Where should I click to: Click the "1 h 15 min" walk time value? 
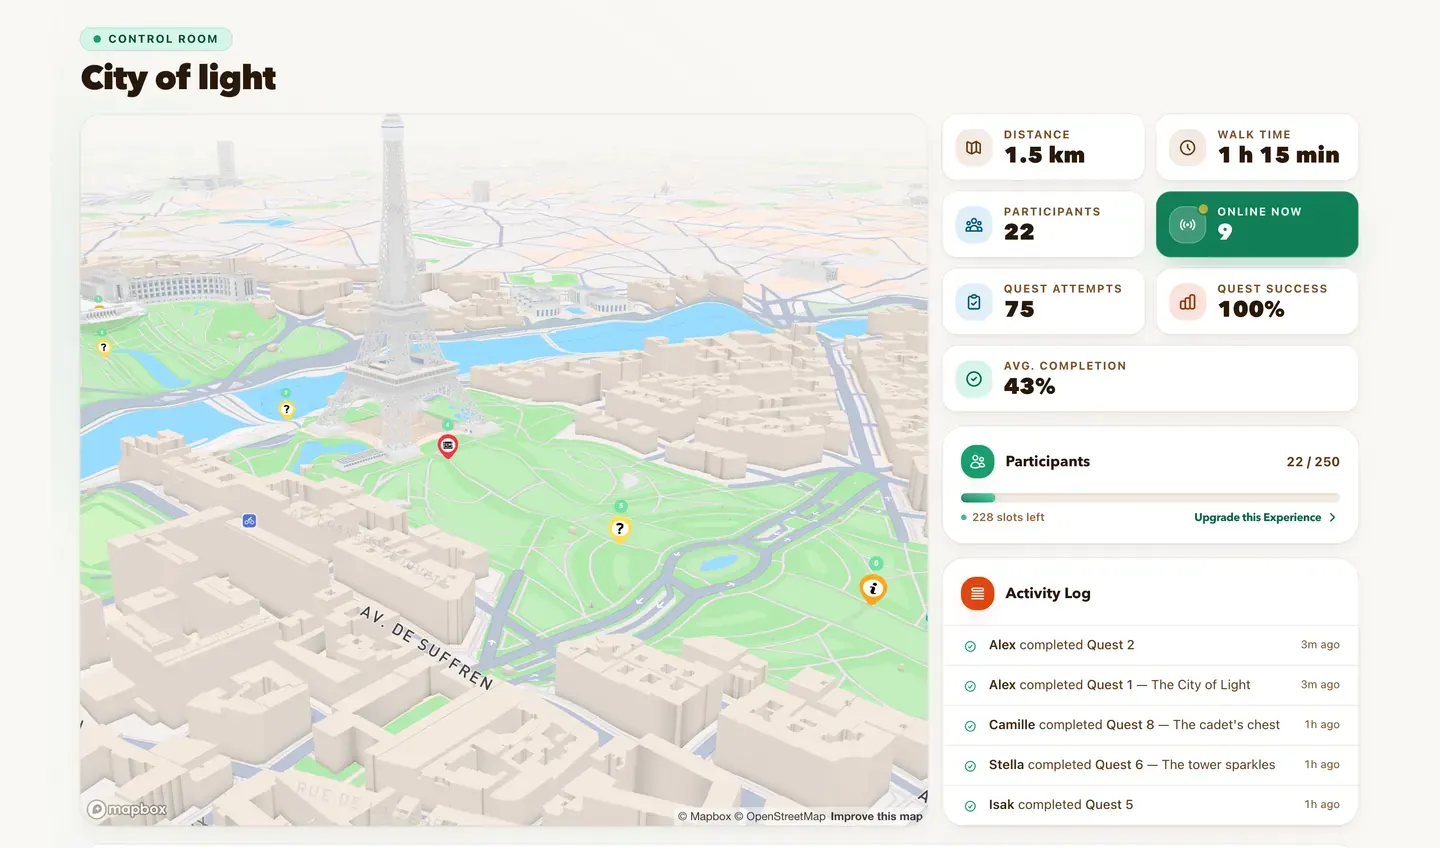click(x=1278, y=155)
